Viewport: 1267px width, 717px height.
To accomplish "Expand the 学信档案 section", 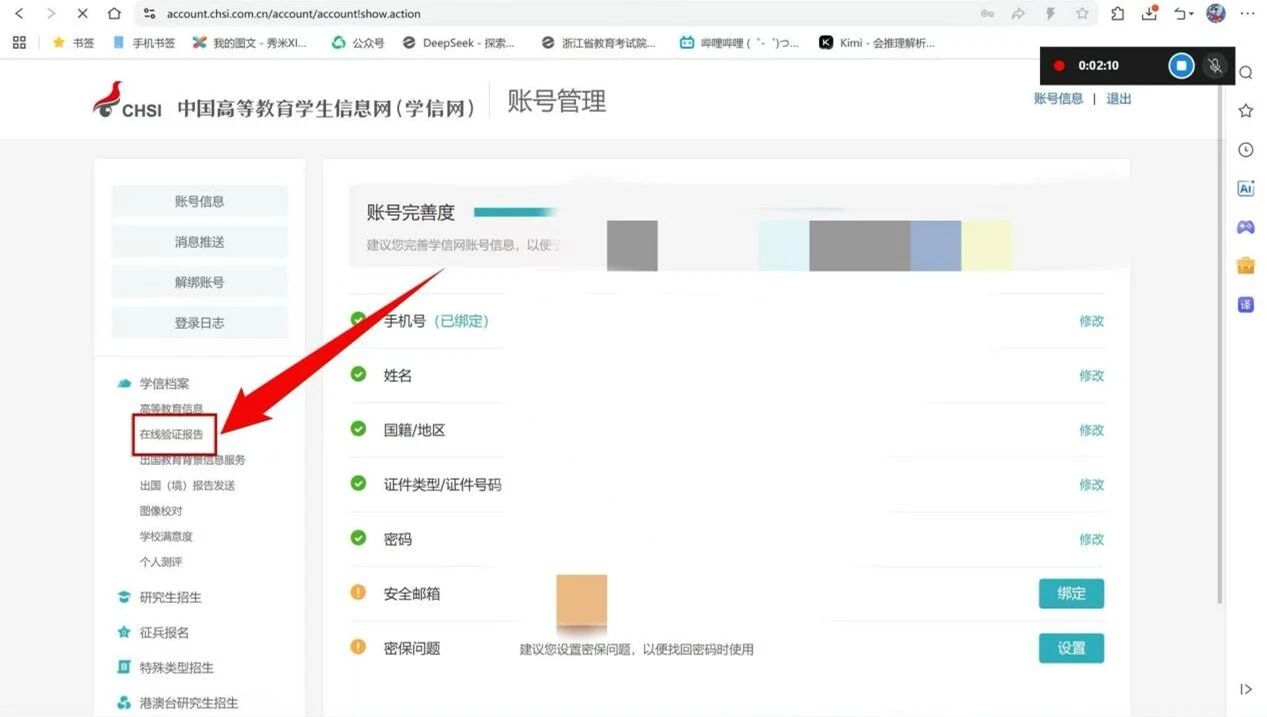I will click(164, 383).
